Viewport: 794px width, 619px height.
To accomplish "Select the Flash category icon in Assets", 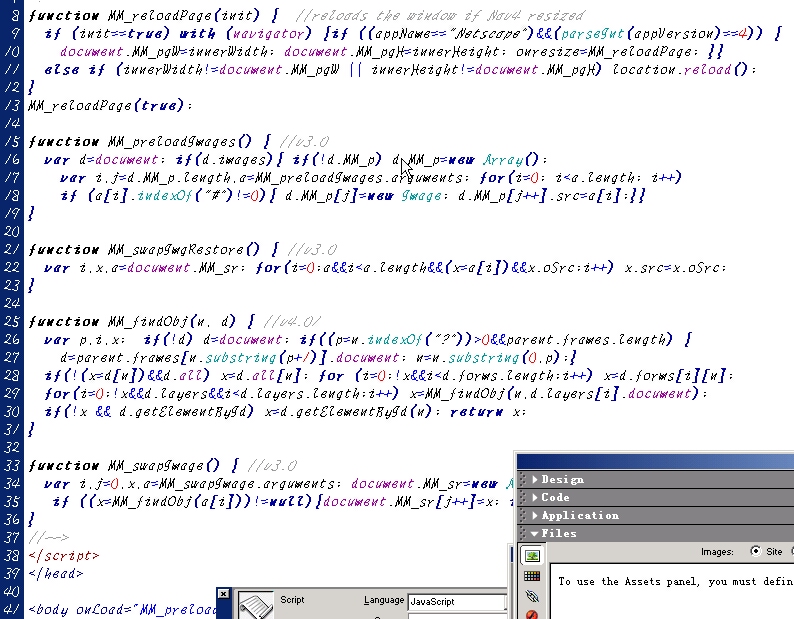I will click(532, 614).
